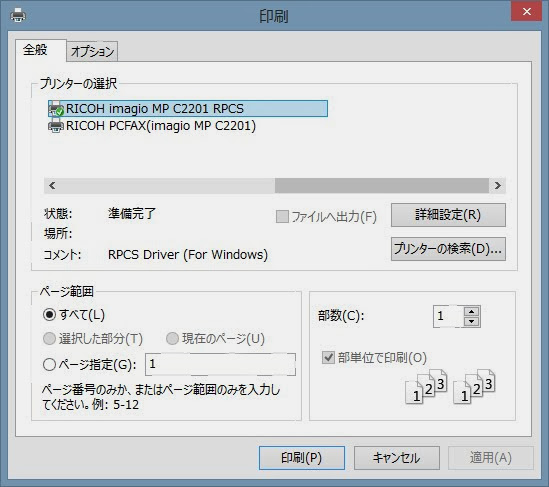Image resolution: width=549 pixels, height=487 pixels.
Task: Click the printer list right scroll arrow
Action: (x=498, y=186)
